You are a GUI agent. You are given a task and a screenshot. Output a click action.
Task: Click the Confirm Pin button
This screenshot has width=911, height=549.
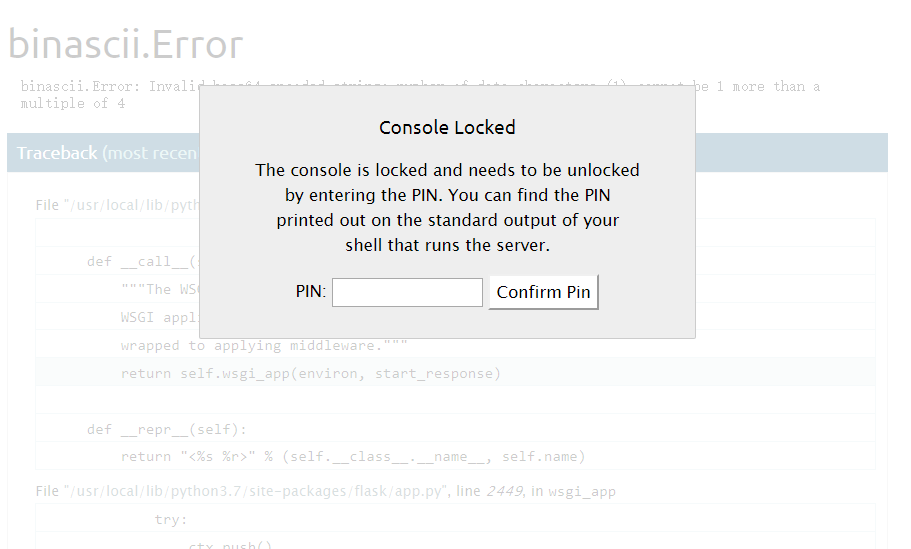click(543, 292)
